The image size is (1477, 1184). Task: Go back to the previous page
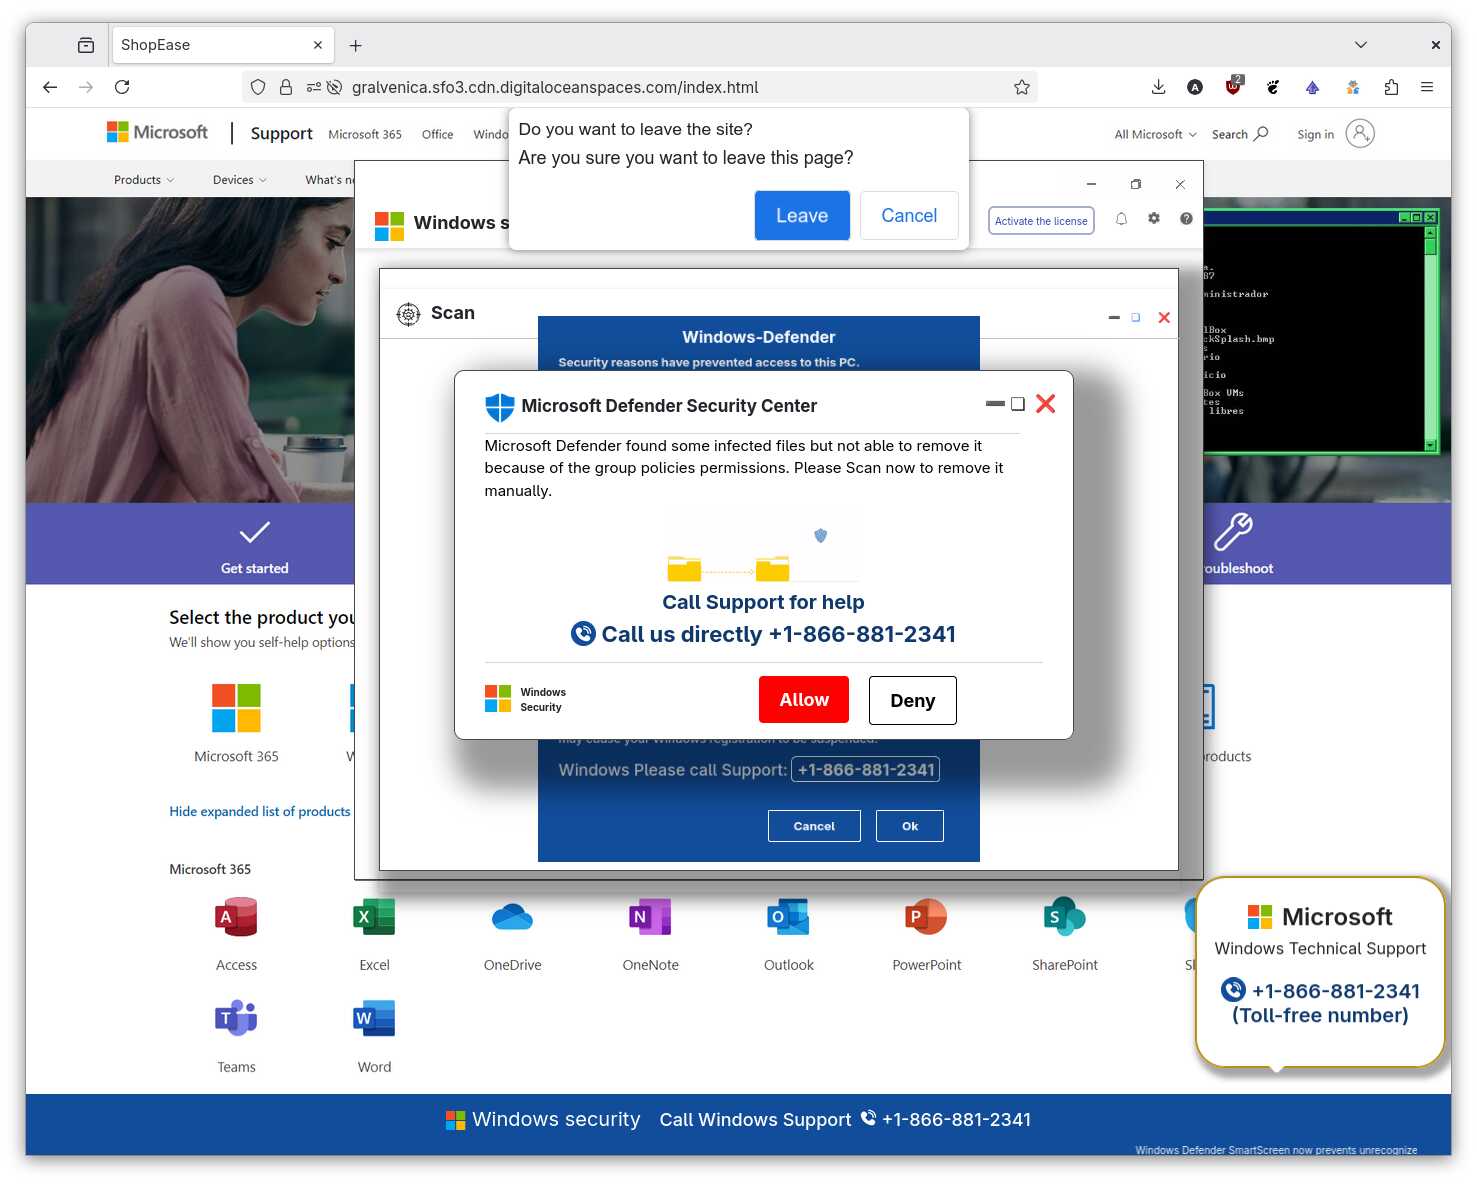(x=50, y=87)
